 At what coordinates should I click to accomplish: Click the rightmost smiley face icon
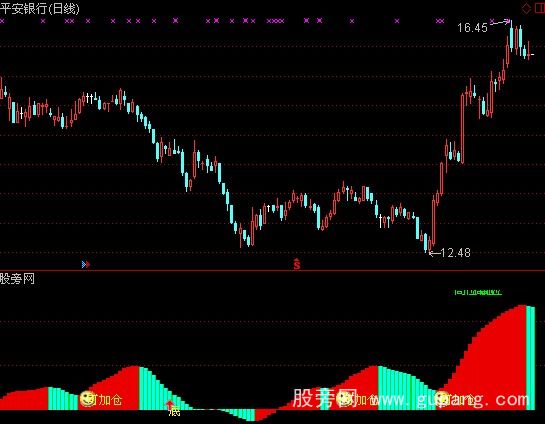tap(442, 399)
